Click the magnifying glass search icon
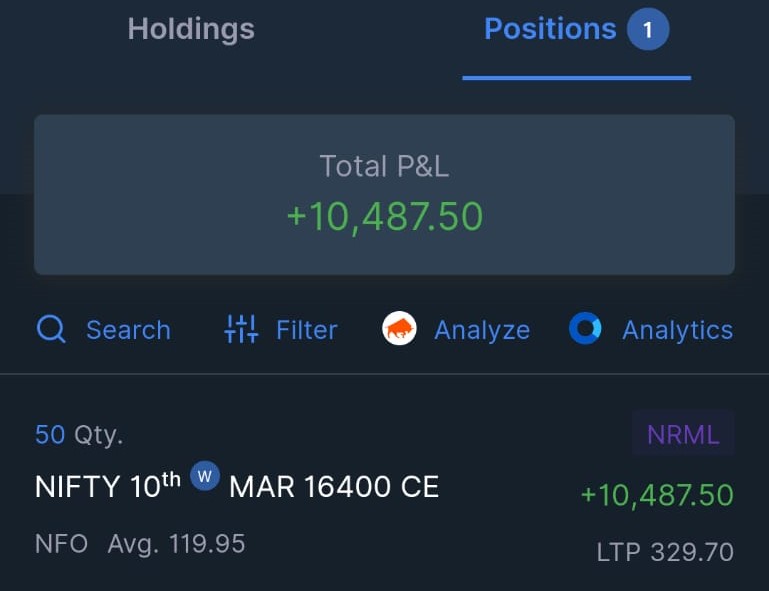This screenshot has height=591, width=769. point(51,329)
